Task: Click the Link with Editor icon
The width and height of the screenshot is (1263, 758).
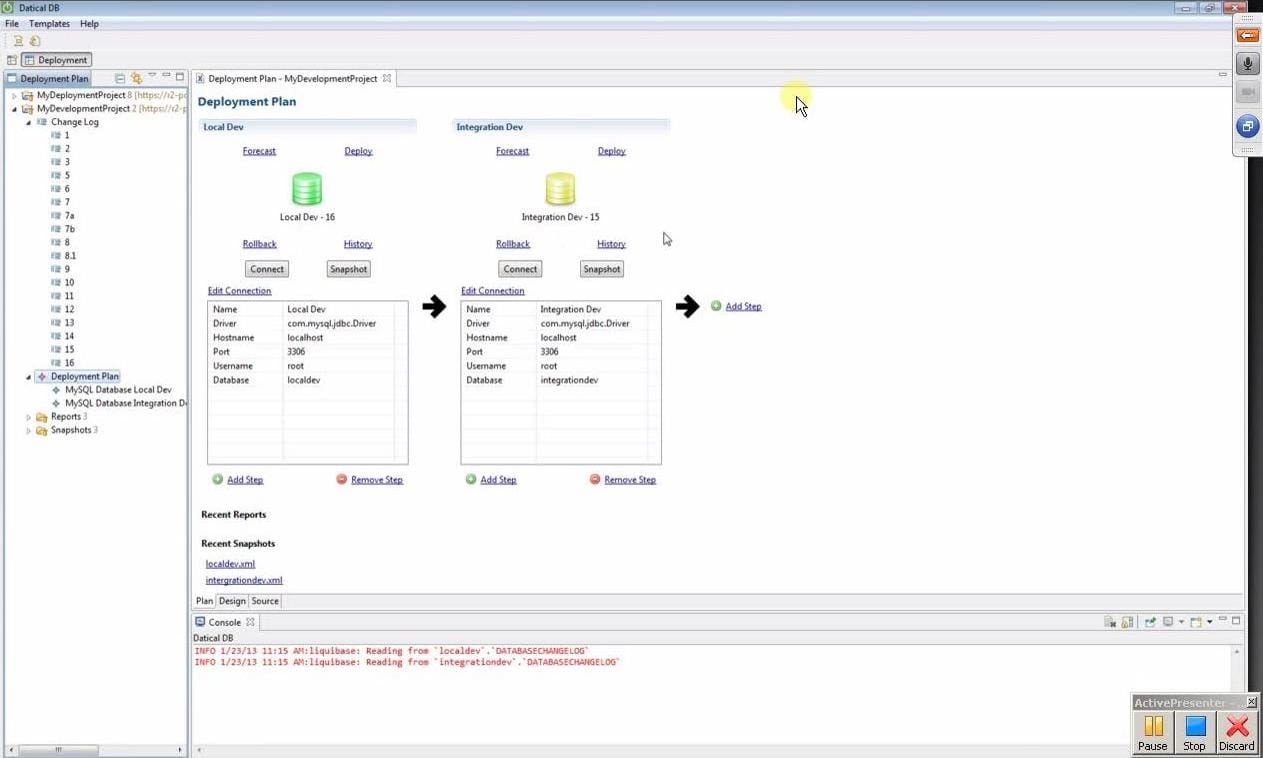Action: coord(136,78)
